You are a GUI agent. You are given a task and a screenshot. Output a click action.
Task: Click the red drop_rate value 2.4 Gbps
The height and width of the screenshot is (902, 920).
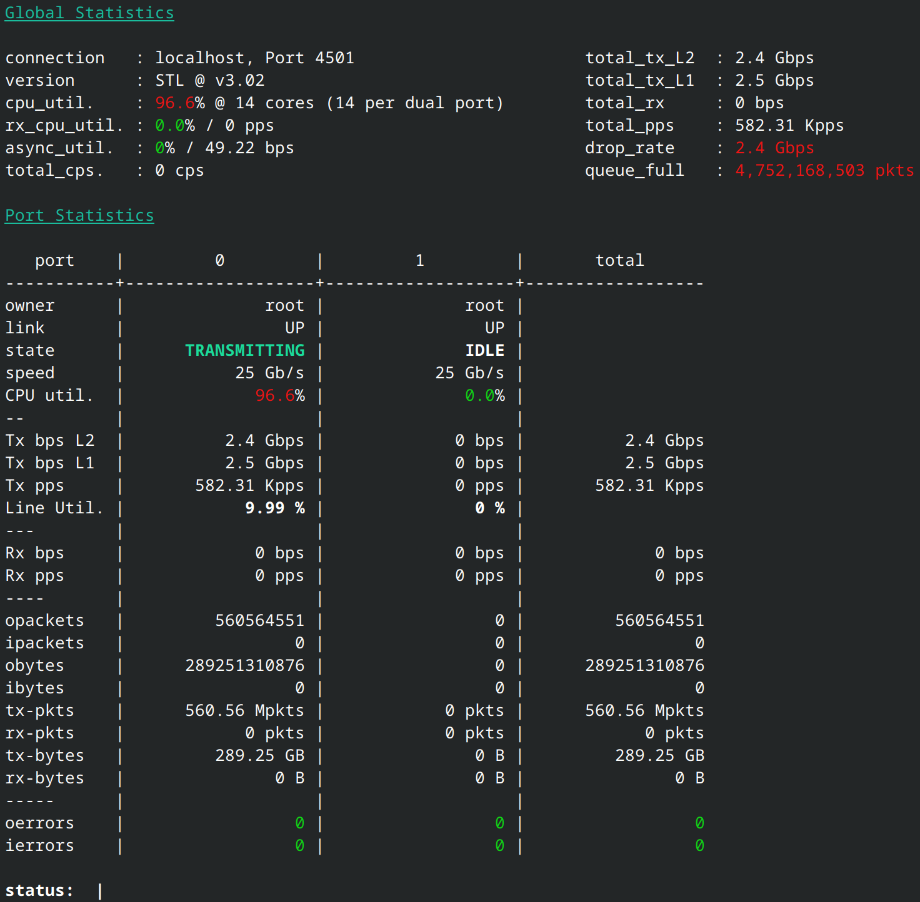coord(774,148)
